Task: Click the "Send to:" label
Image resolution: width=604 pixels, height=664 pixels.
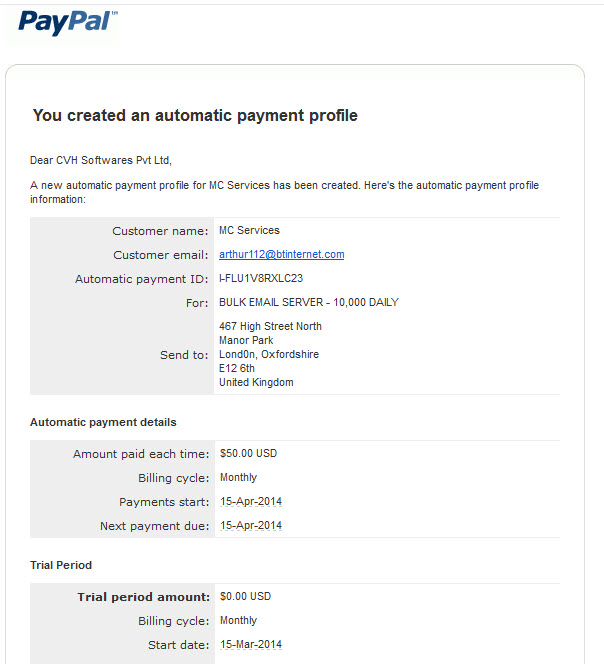Action: click(184, 355)
